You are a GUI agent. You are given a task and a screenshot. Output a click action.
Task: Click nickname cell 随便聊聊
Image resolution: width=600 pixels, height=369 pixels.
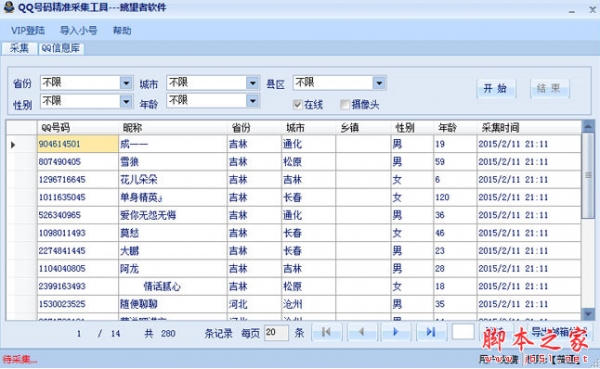coord(173,304)
